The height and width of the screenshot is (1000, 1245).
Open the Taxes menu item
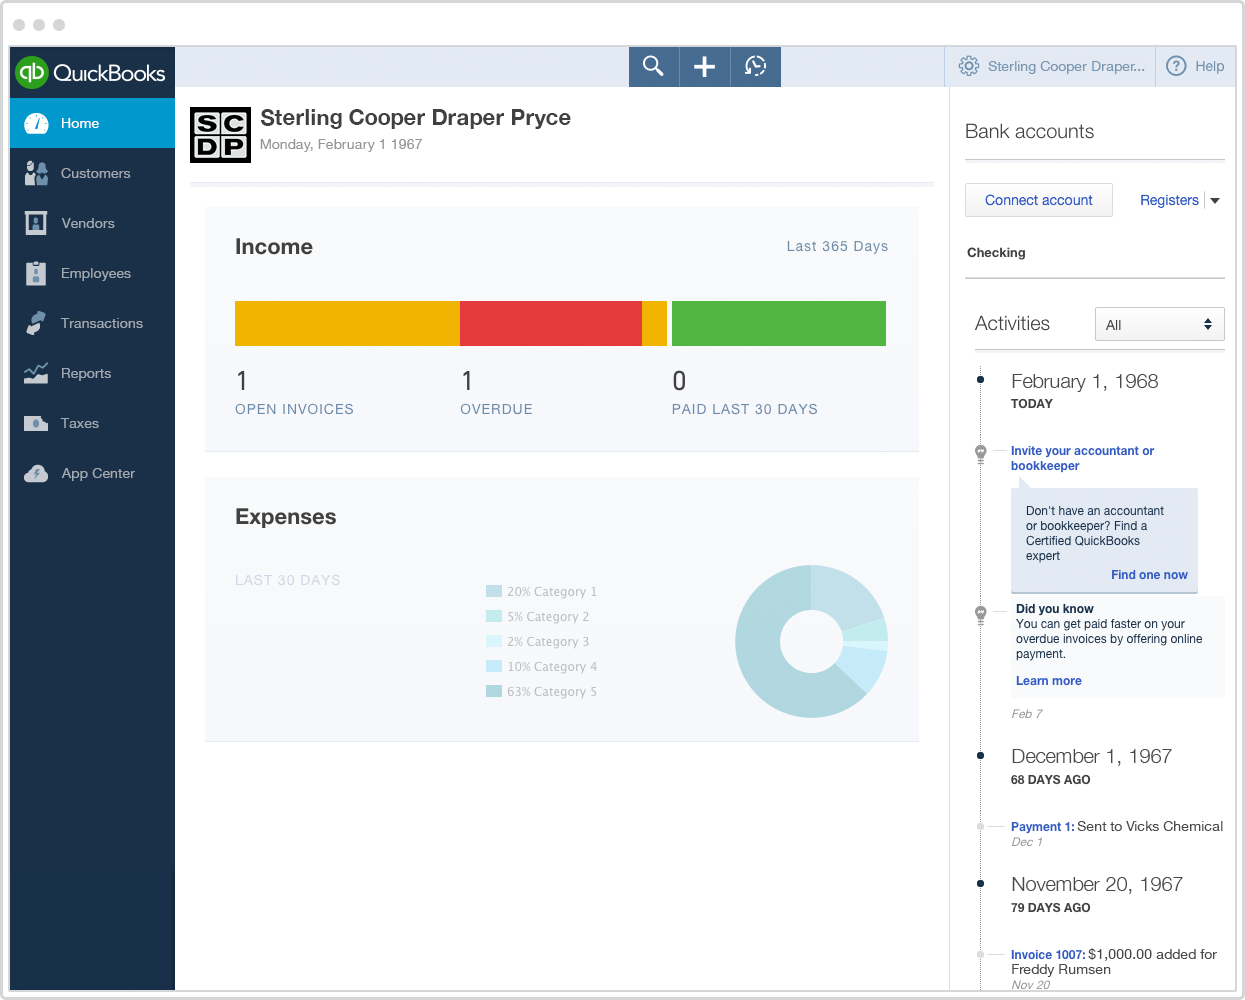click(92, 423)
